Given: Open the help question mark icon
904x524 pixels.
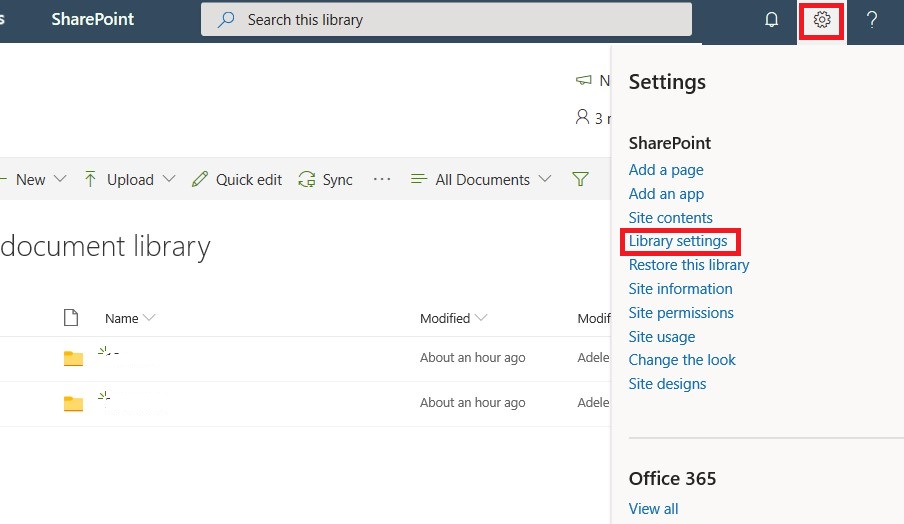Looking at the screenshot, I should [x=872, y=20].
